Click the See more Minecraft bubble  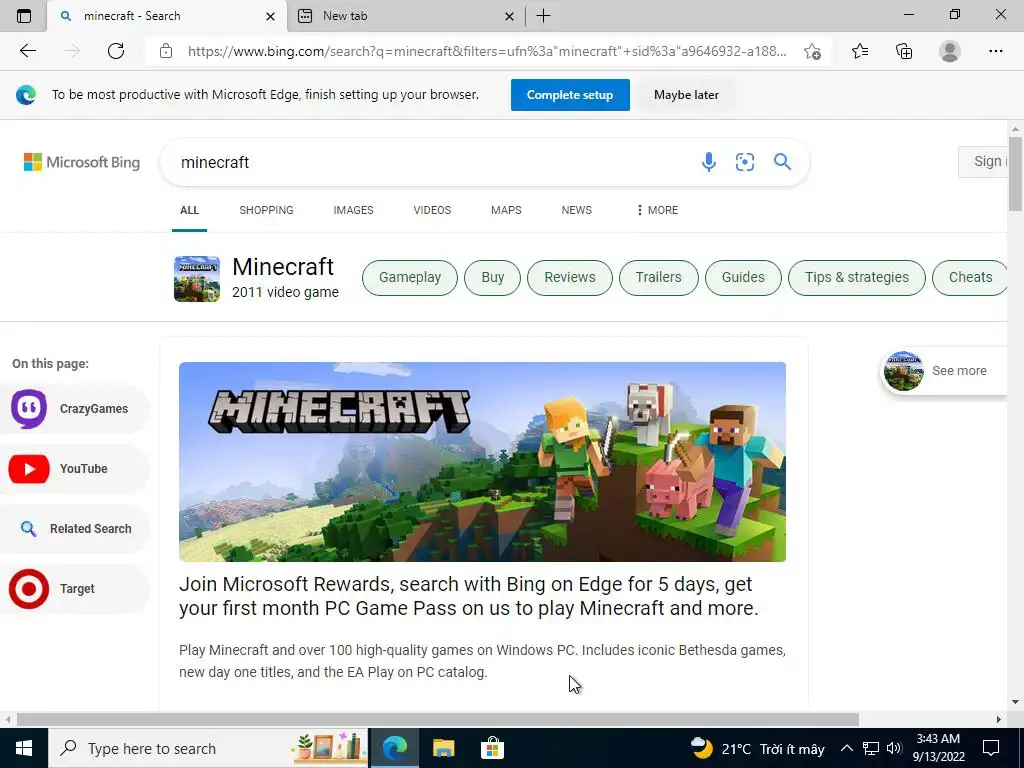[943, 371]
